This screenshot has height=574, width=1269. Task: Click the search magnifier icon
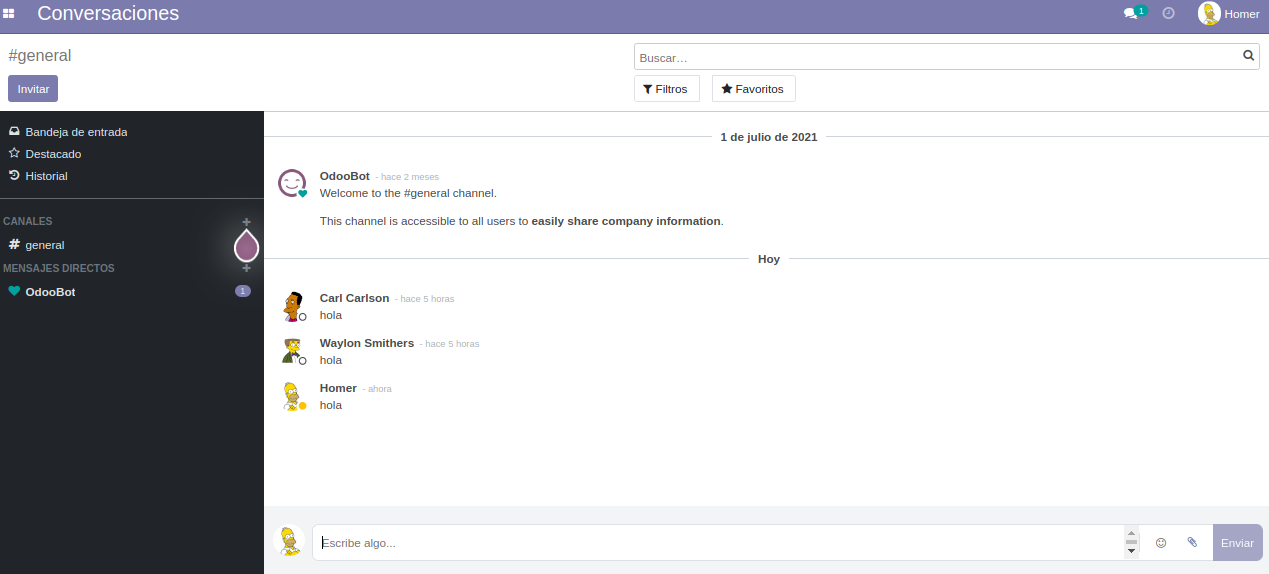point(1248,57)
